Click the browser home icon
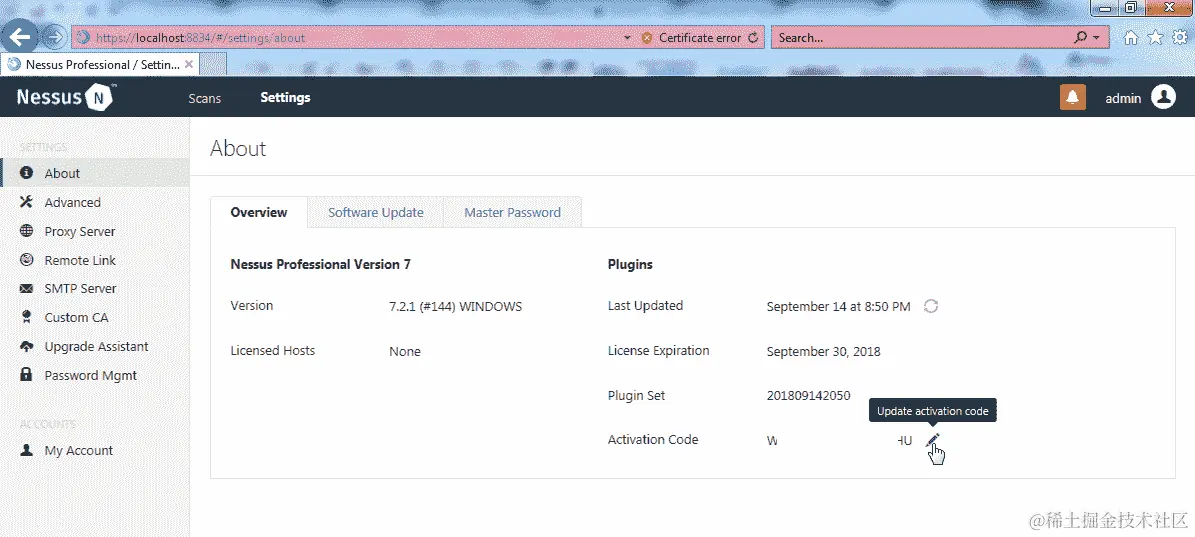Viewport: 1195px width, 537px height. tap(1132, 37)
